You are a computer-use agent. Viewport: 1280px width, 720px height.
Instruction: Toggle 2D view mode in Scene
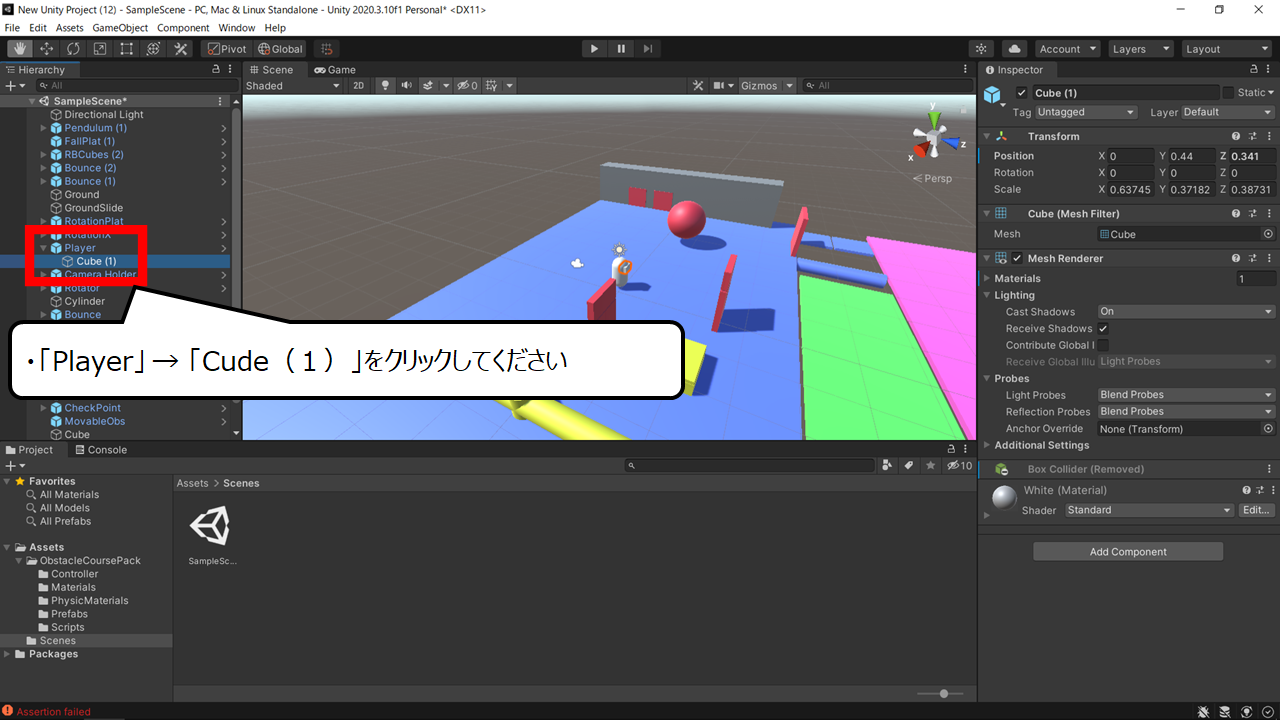tap(359, 86)
